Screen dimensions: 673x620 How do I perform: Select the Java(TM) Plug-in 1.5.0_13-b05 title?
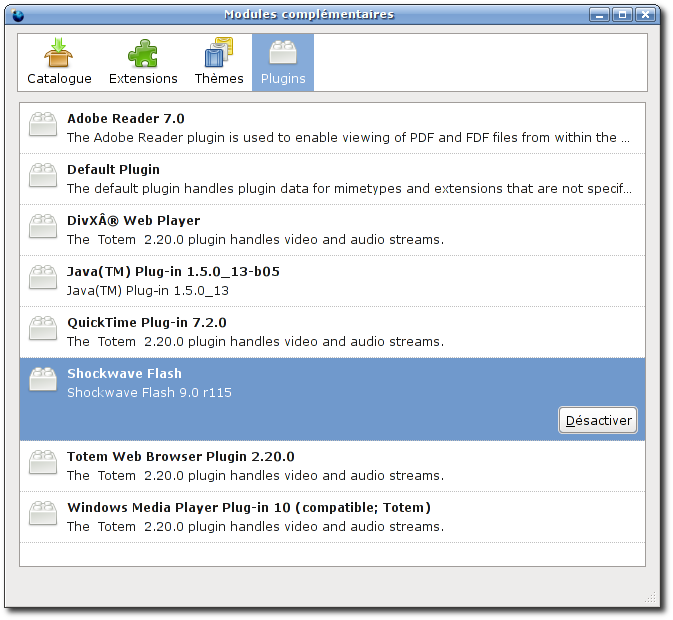(x=173, y=272)
